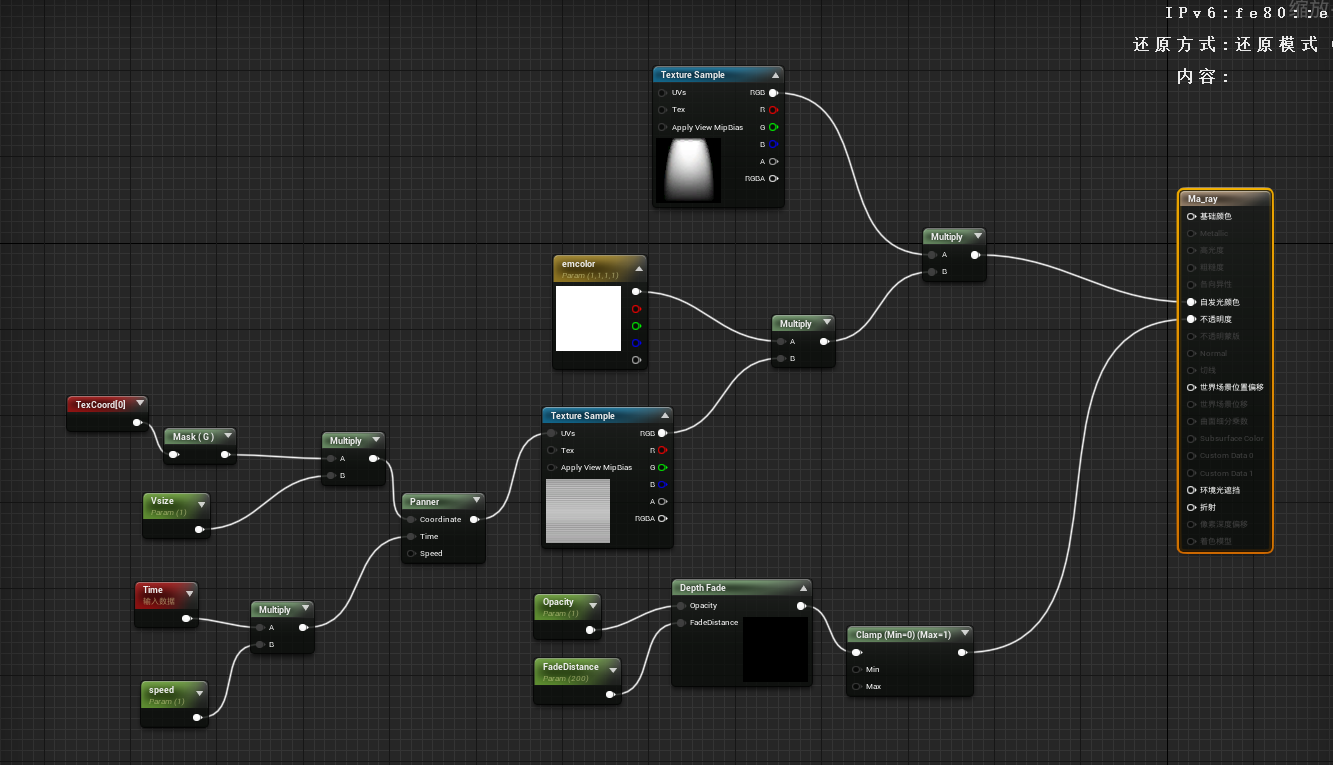
Task: Open the Panner node dropdown arrow
Action: click(x=476, y=502)
